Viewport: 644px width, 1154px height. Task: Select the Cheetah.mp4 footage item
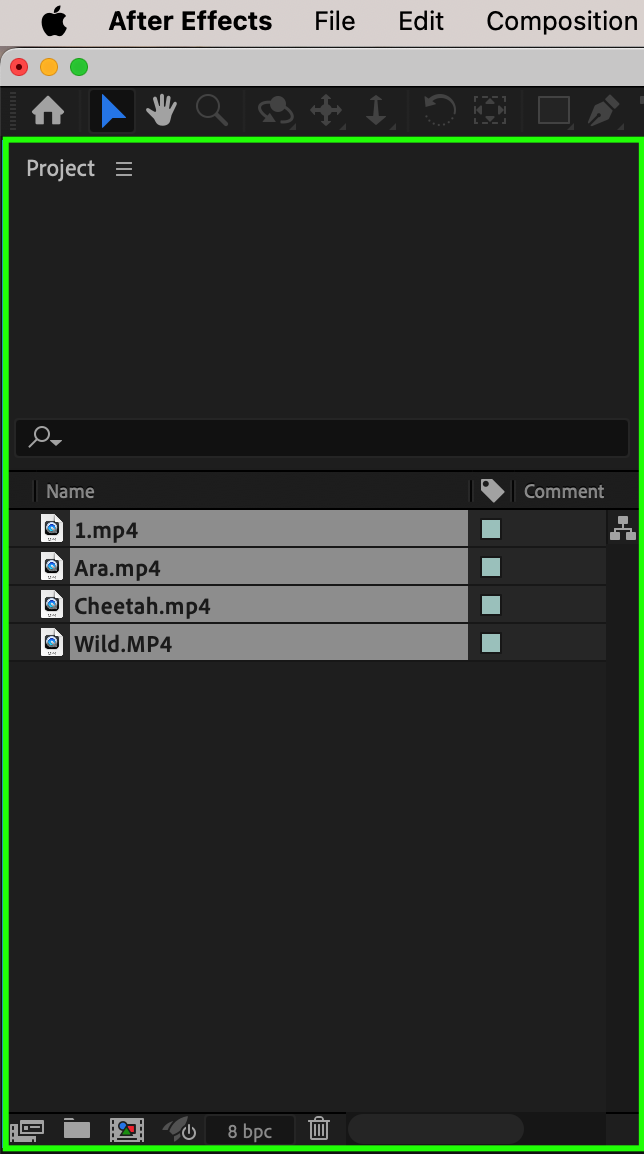point(142,606)
